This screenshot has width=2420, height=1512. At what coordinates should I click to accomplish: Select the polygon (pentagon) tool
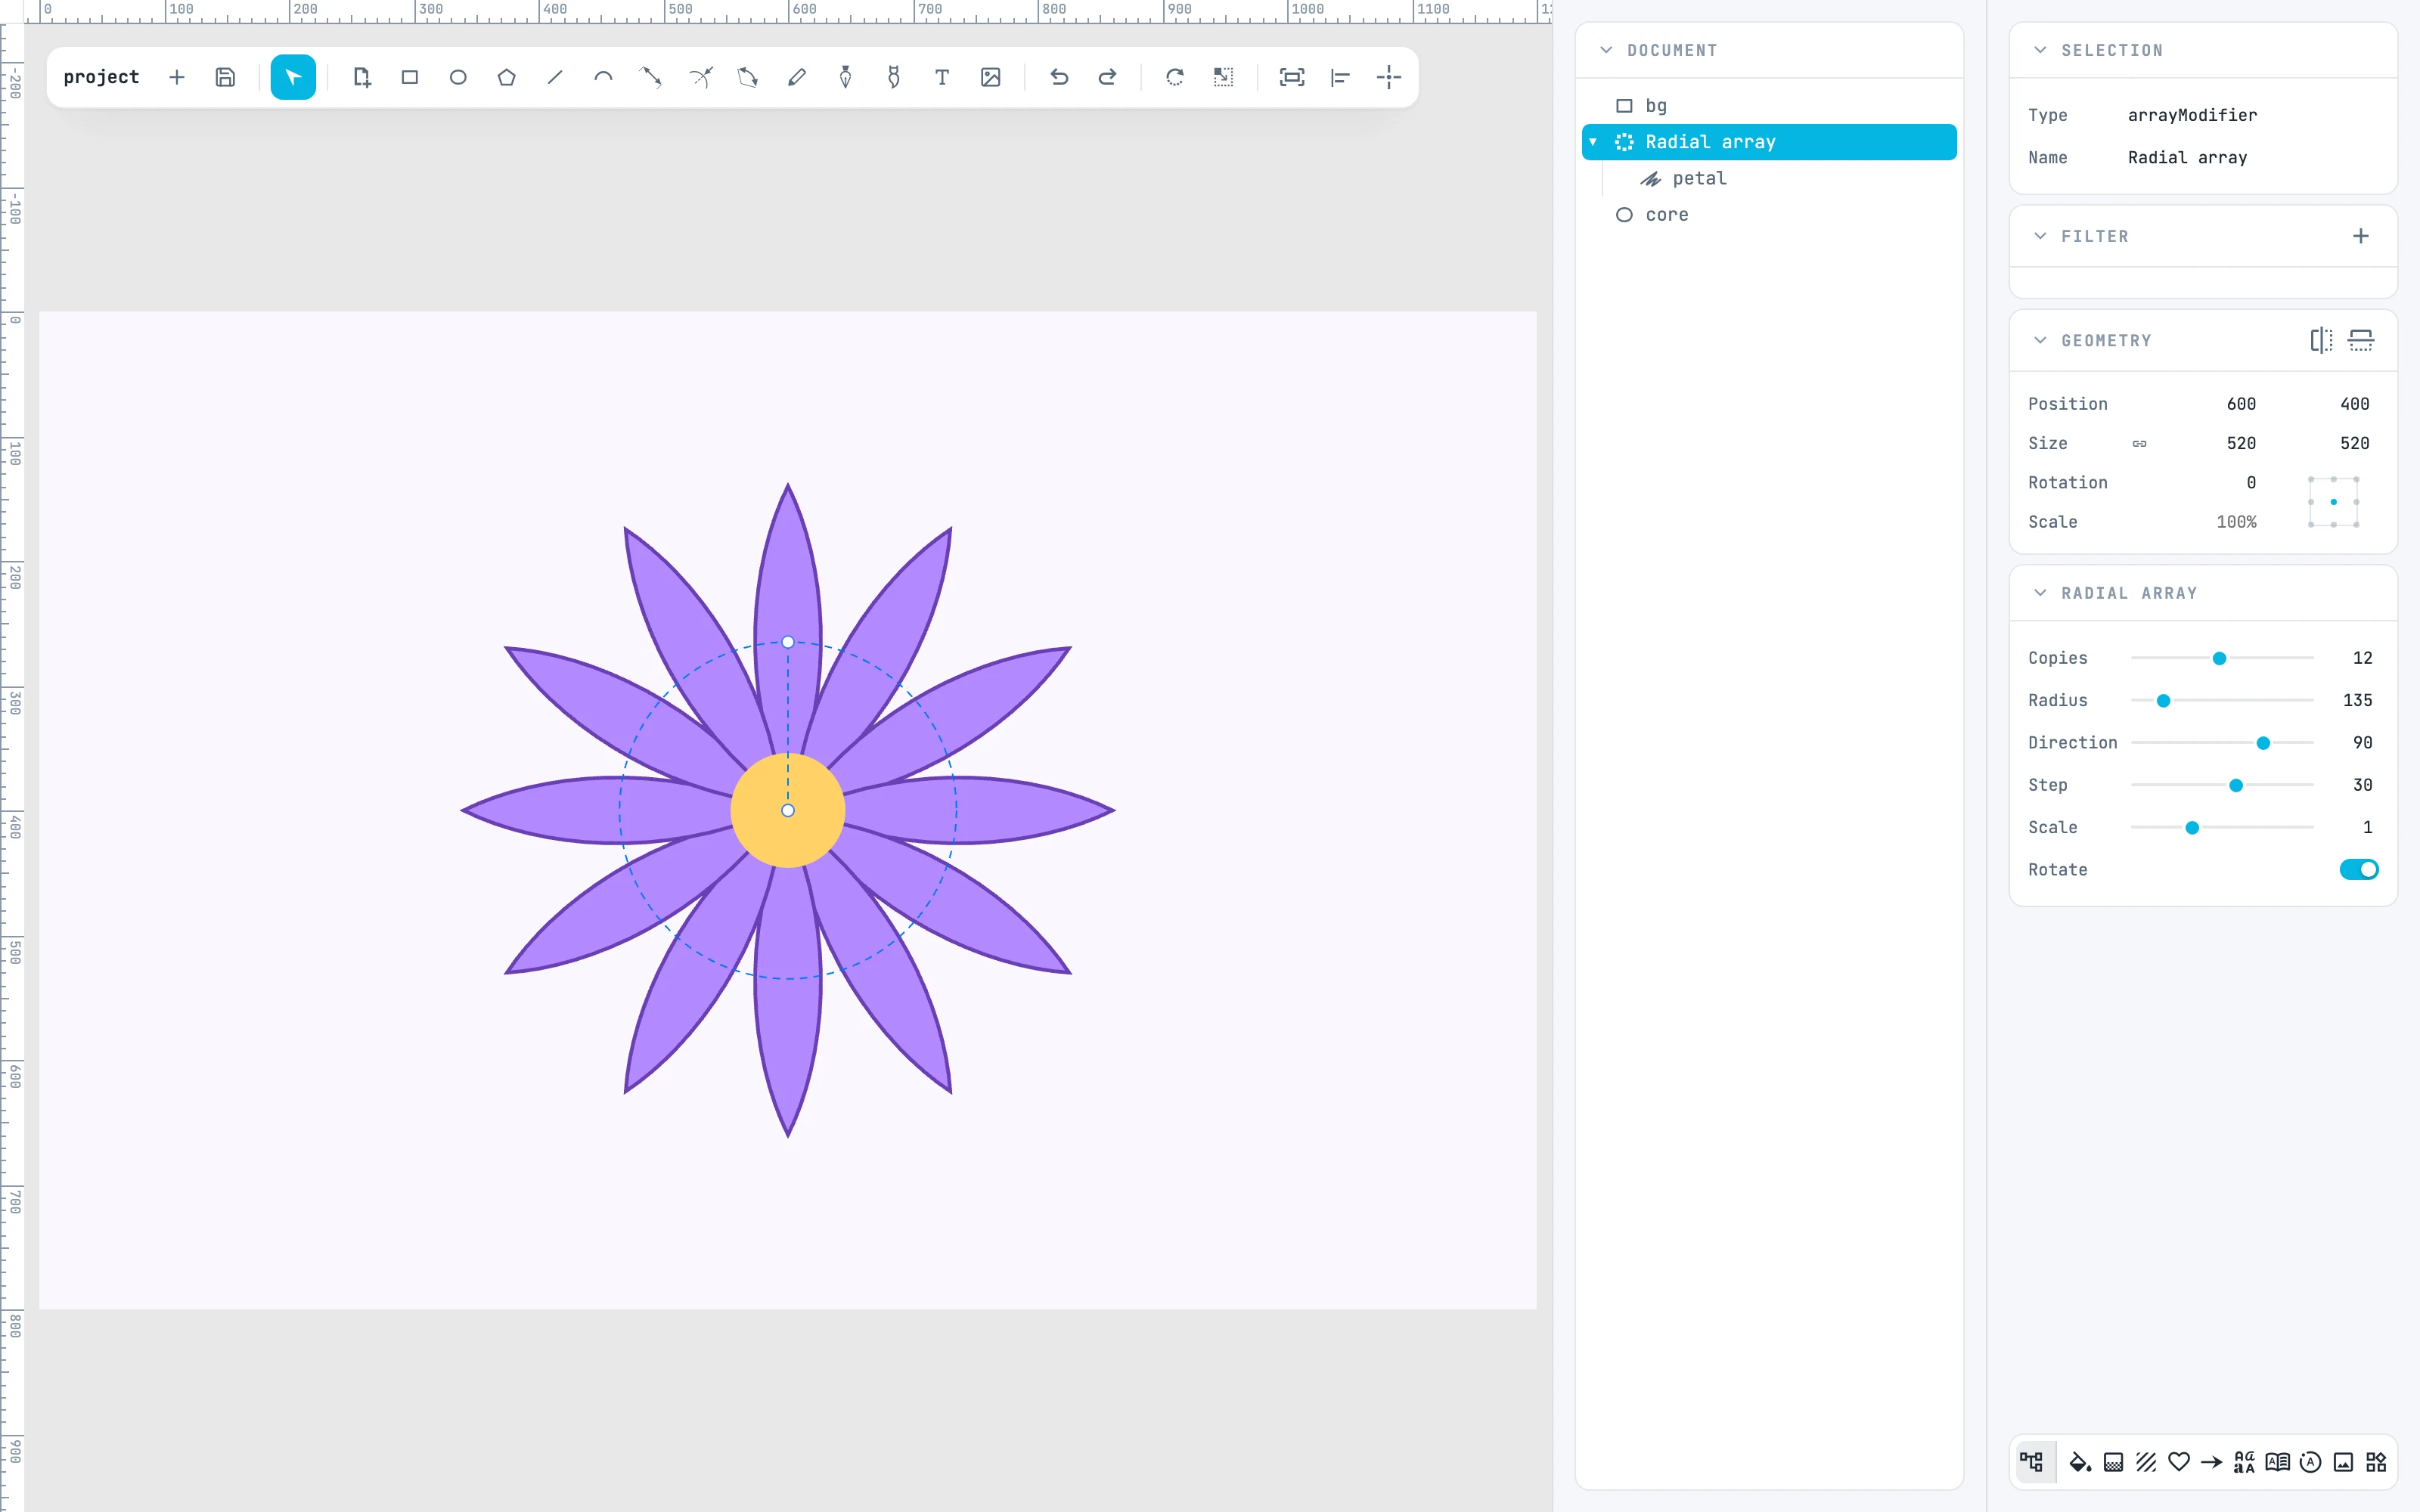point(507,77)
